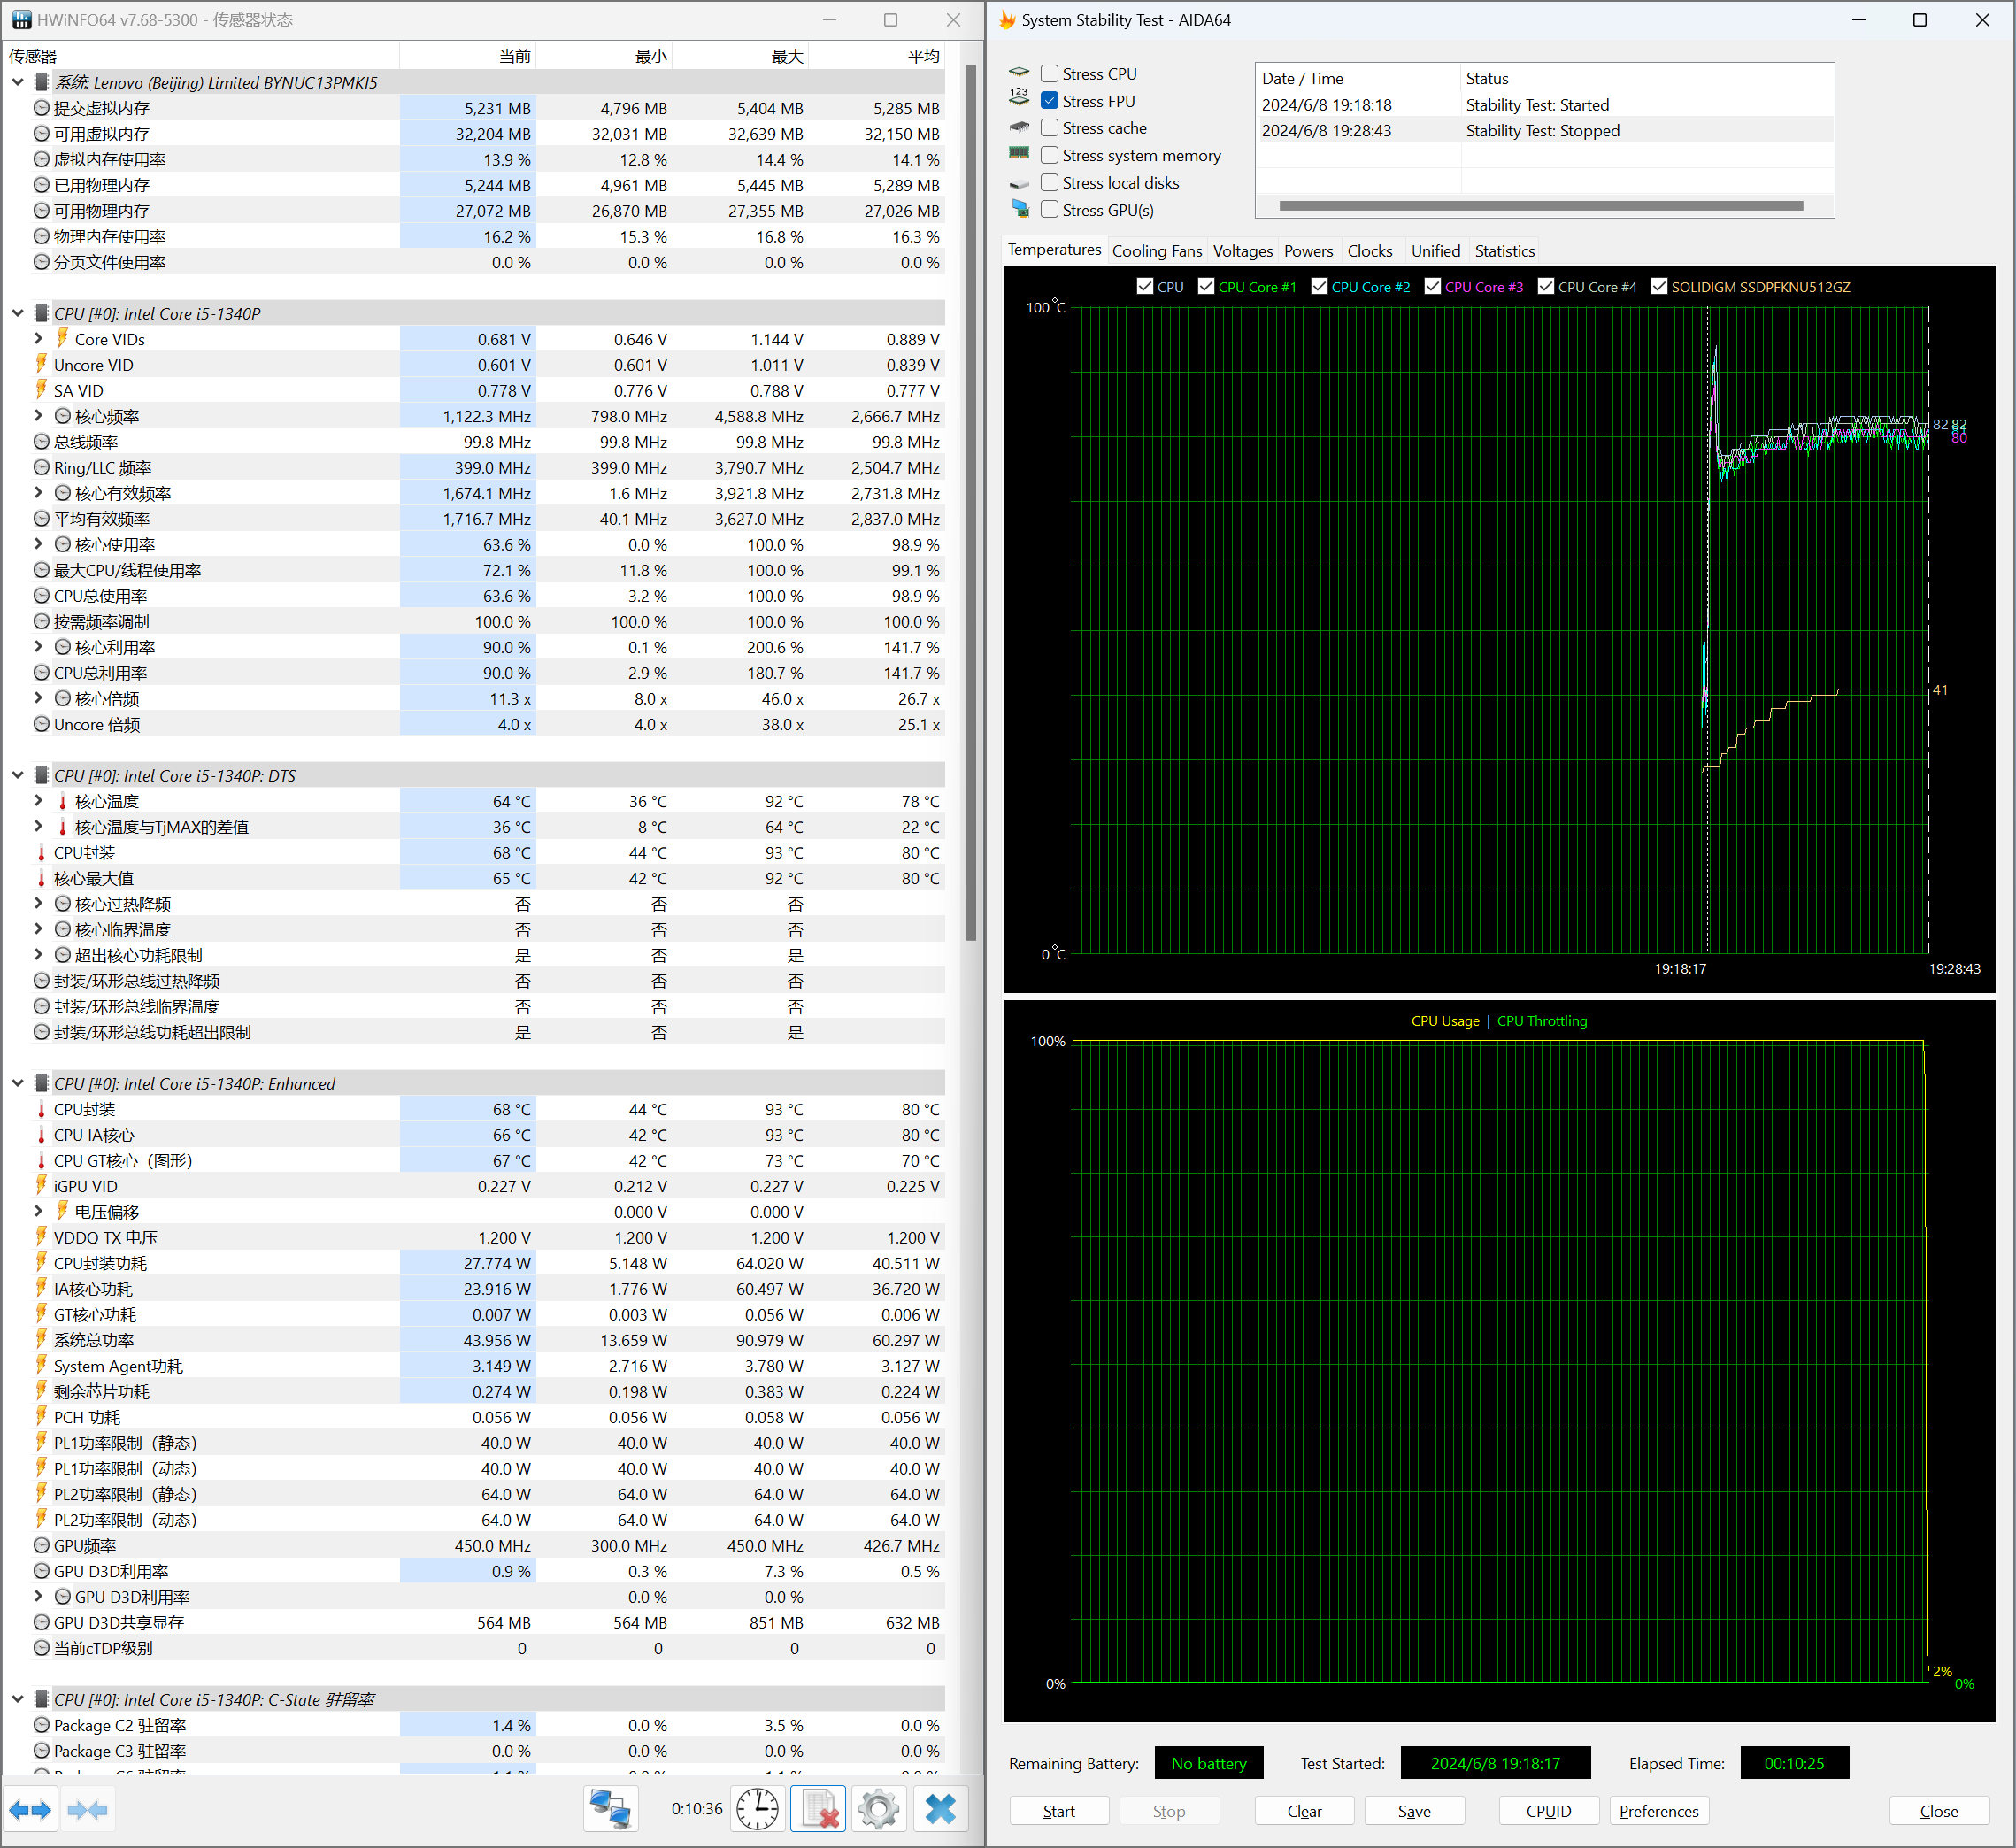
Task: Click the expand columns arrows icon in HWiNFO
Action: 30,1810
